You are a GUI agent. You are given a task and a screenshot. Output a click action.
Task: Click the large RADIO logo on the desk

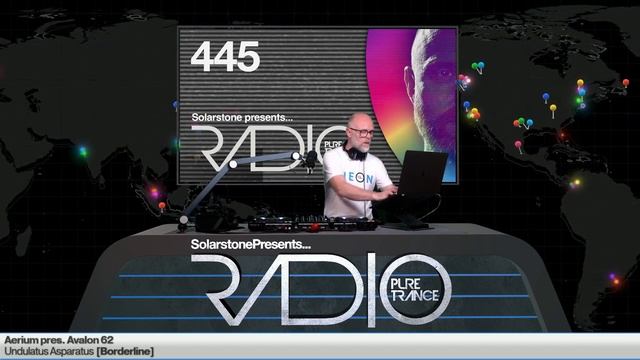[322, 290]
